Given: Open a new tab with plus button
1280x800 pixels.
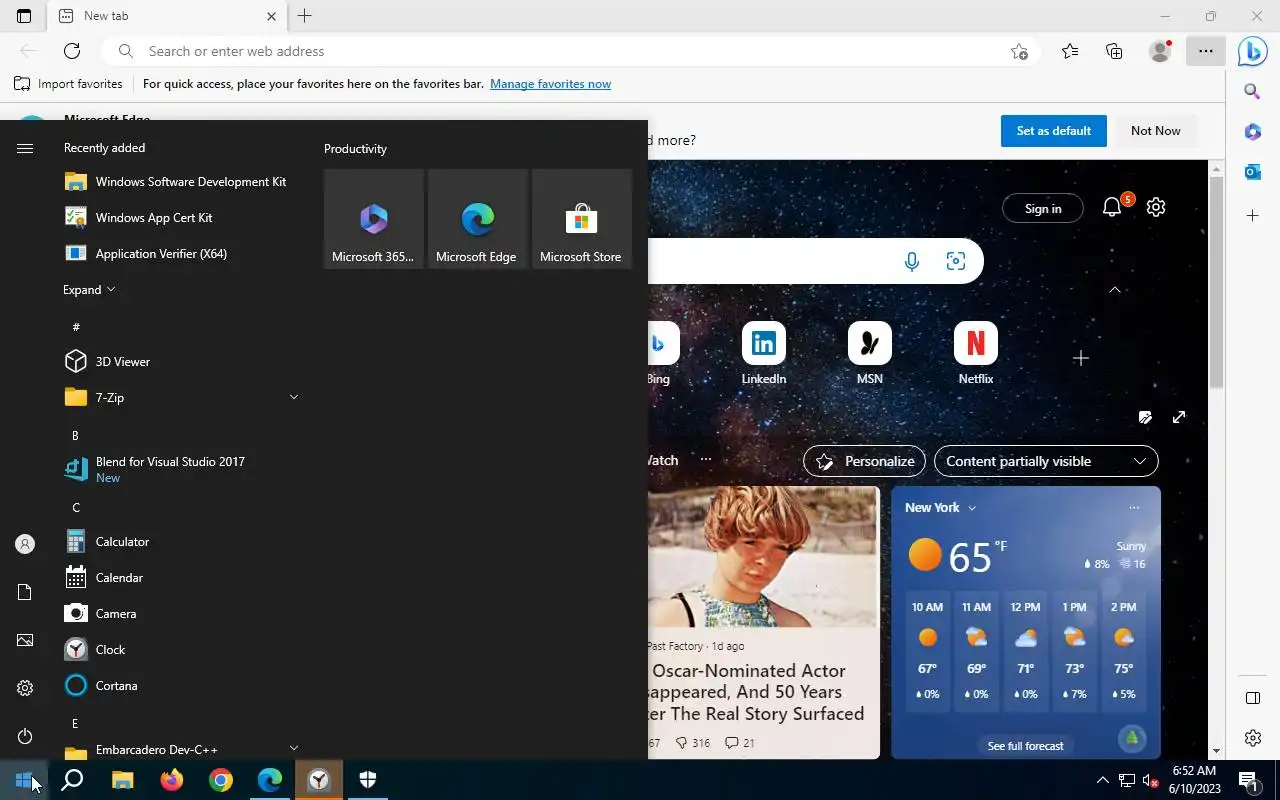Looking at the screenshot, I should click(x=305, y=16).
